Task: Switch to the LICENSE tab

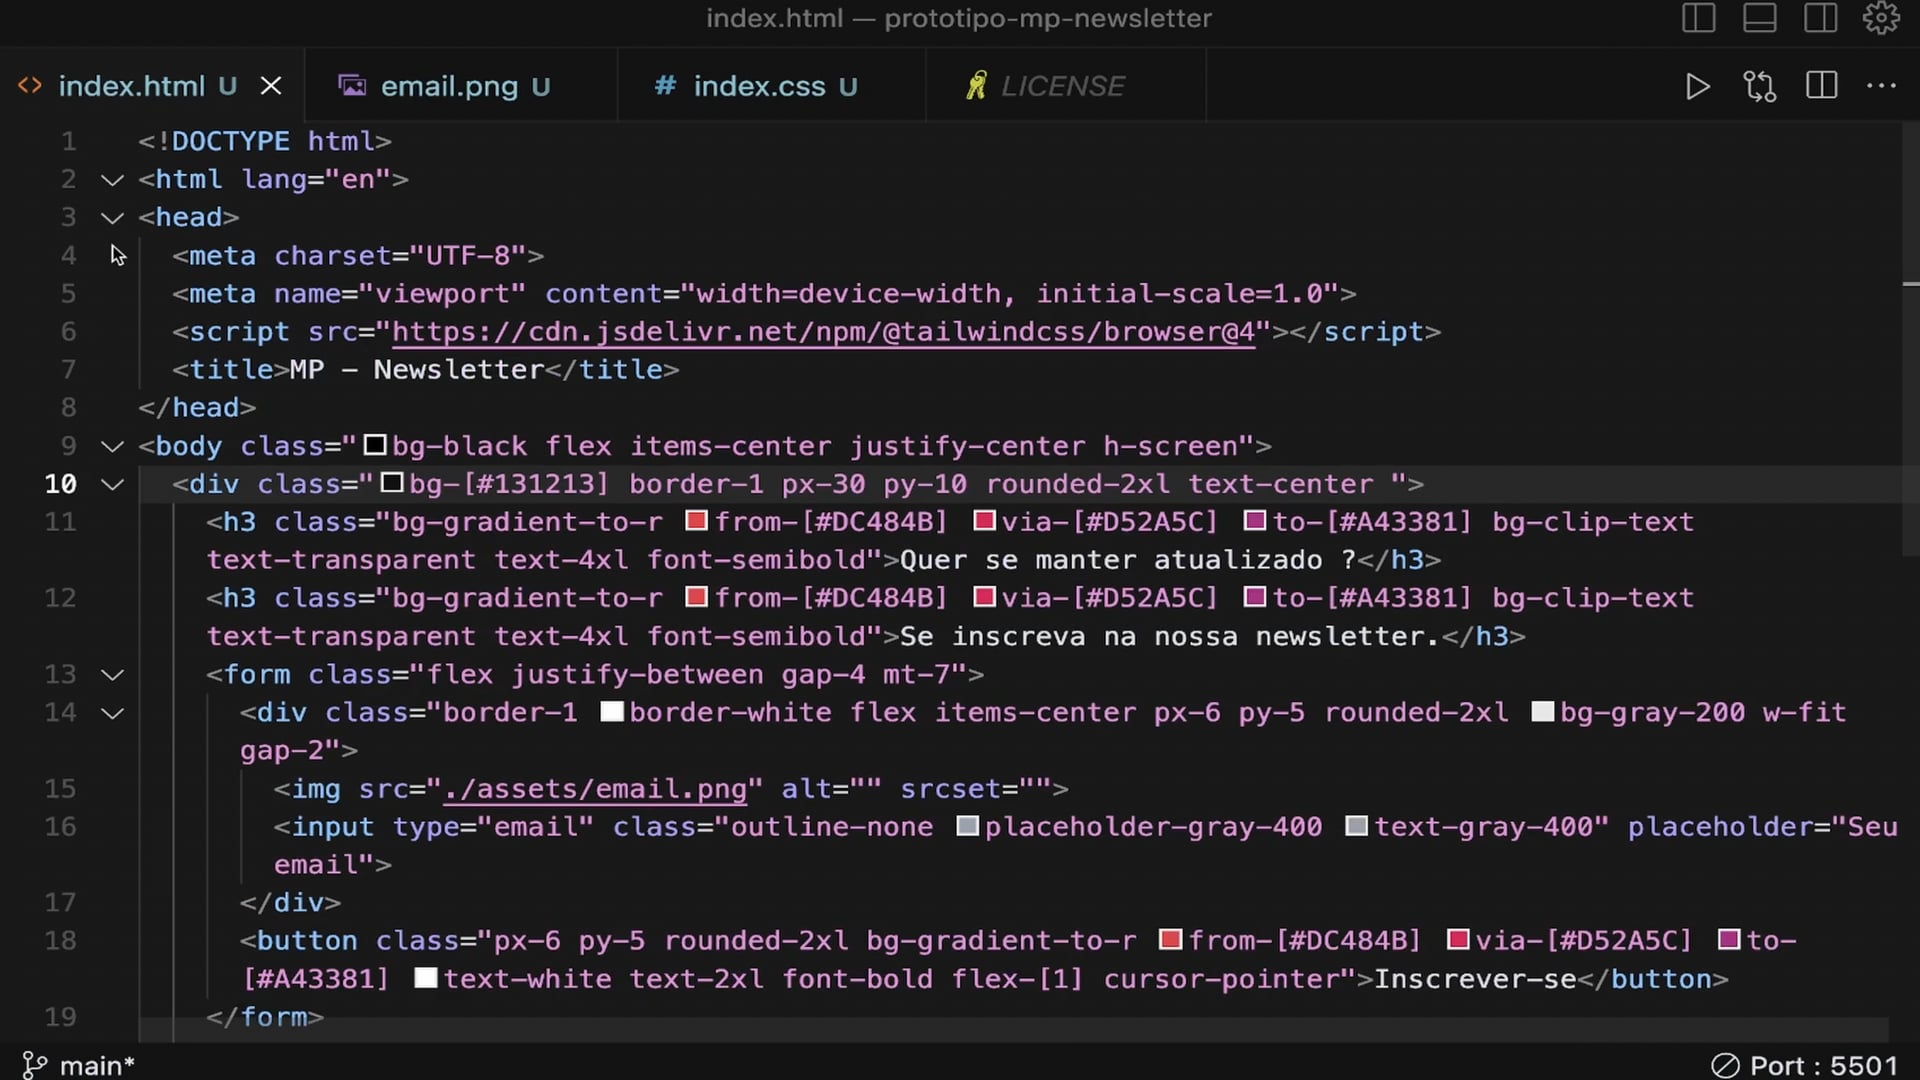Action: [x=1065, y=86]
